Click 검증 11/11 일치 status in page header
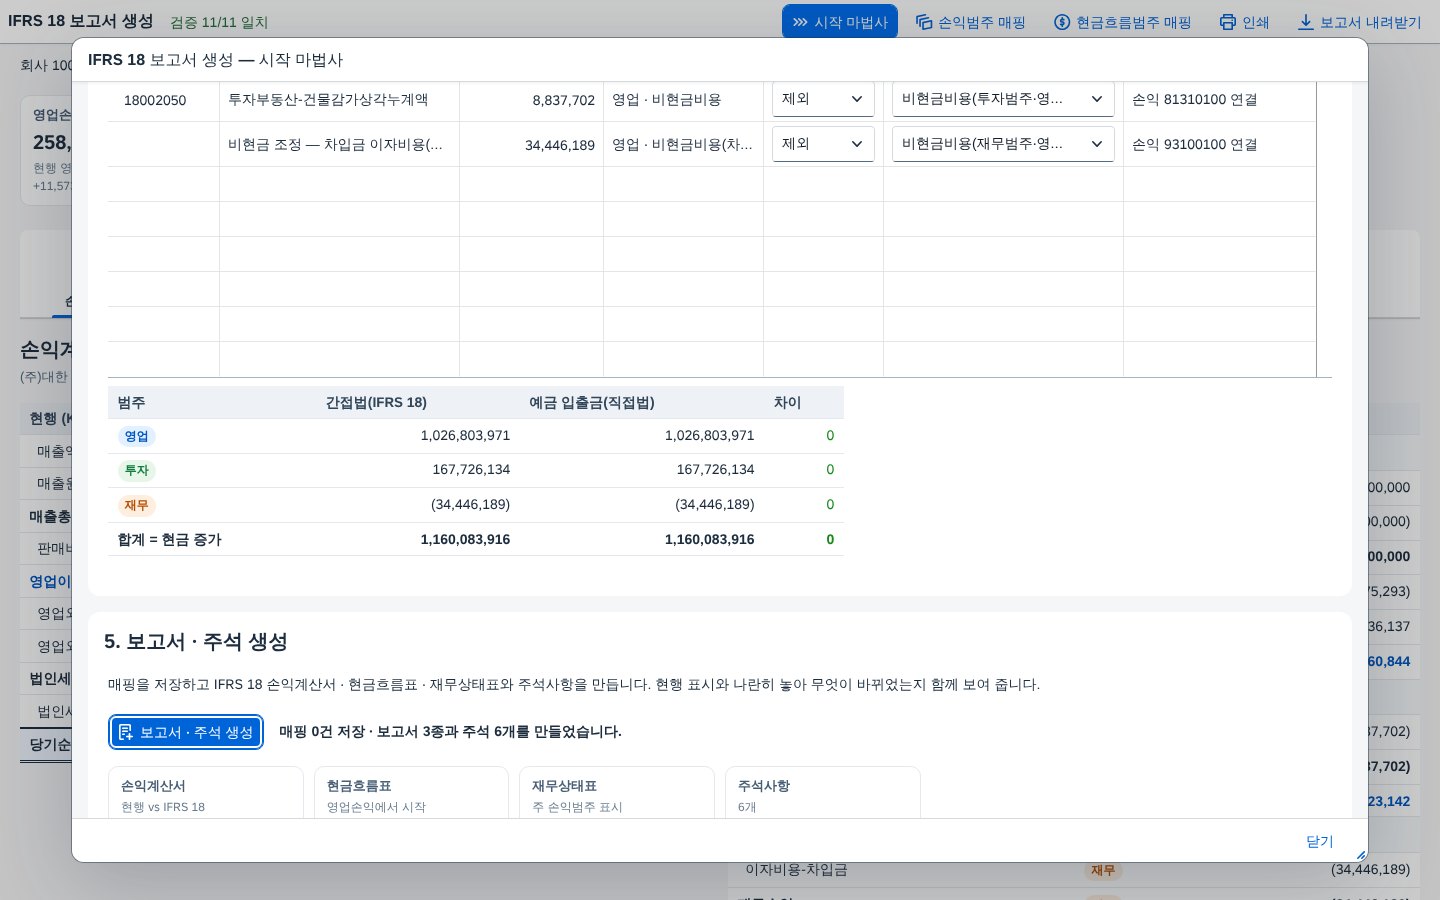This screenshot has height=900, width=1440. [x=219, y=22]
